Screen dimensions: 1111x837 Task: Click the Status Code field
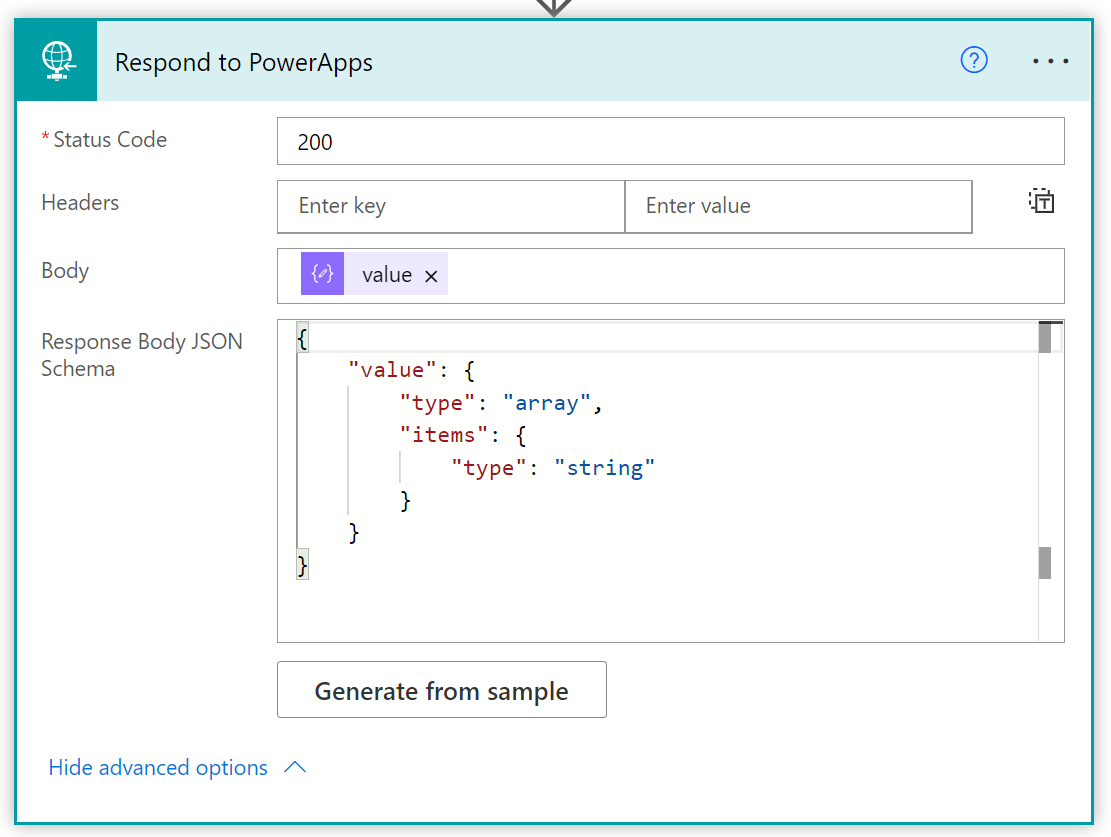(x=670, y=141)
